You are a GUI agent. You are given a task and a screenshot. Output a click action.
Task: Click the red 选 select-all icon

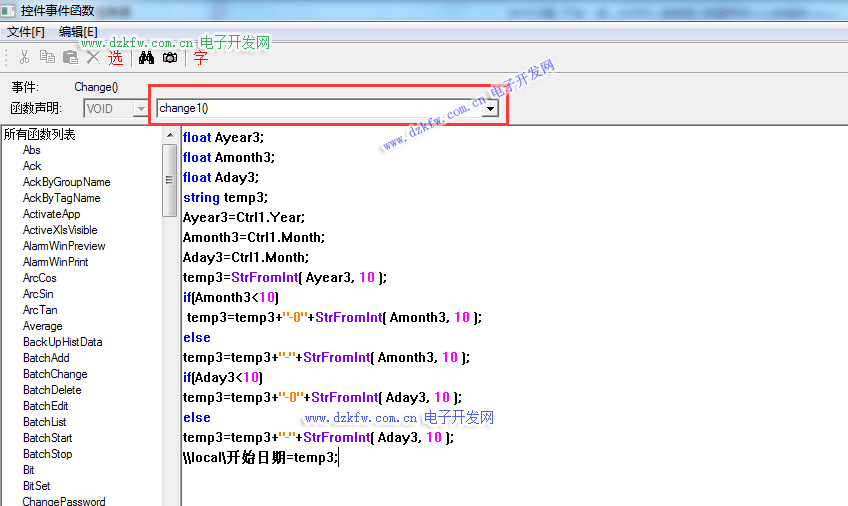(116, 58)
